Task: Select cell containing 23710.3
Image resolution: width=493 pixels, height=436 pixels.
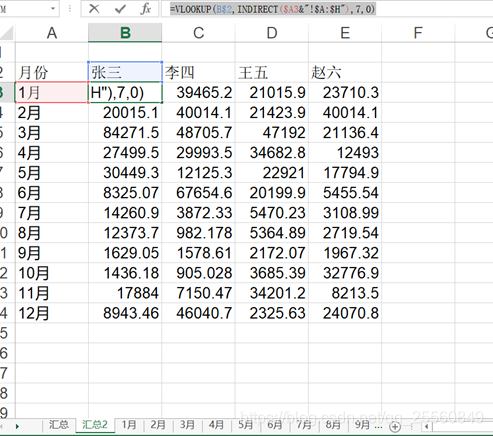Action: pyautogui.click(x=345, y=92)
